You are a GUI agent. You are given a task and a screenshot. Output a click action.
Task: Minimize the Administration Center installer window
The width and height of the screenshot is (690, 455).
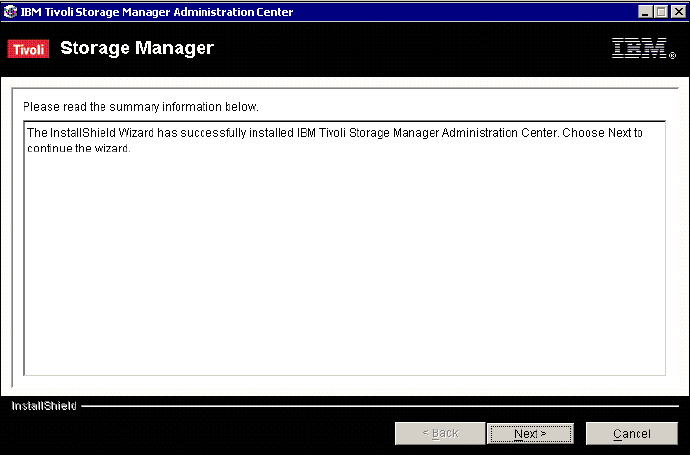645,12
